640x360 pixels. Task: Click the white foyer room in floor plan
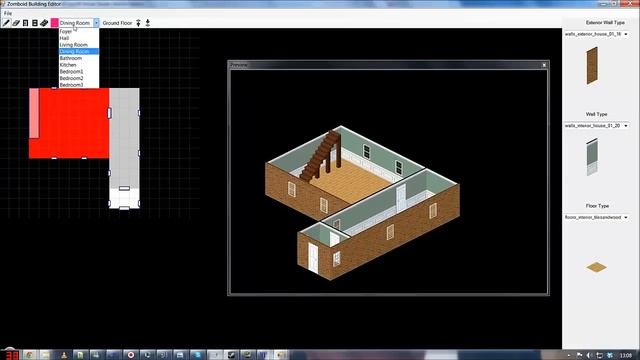(x=124, y=198)
